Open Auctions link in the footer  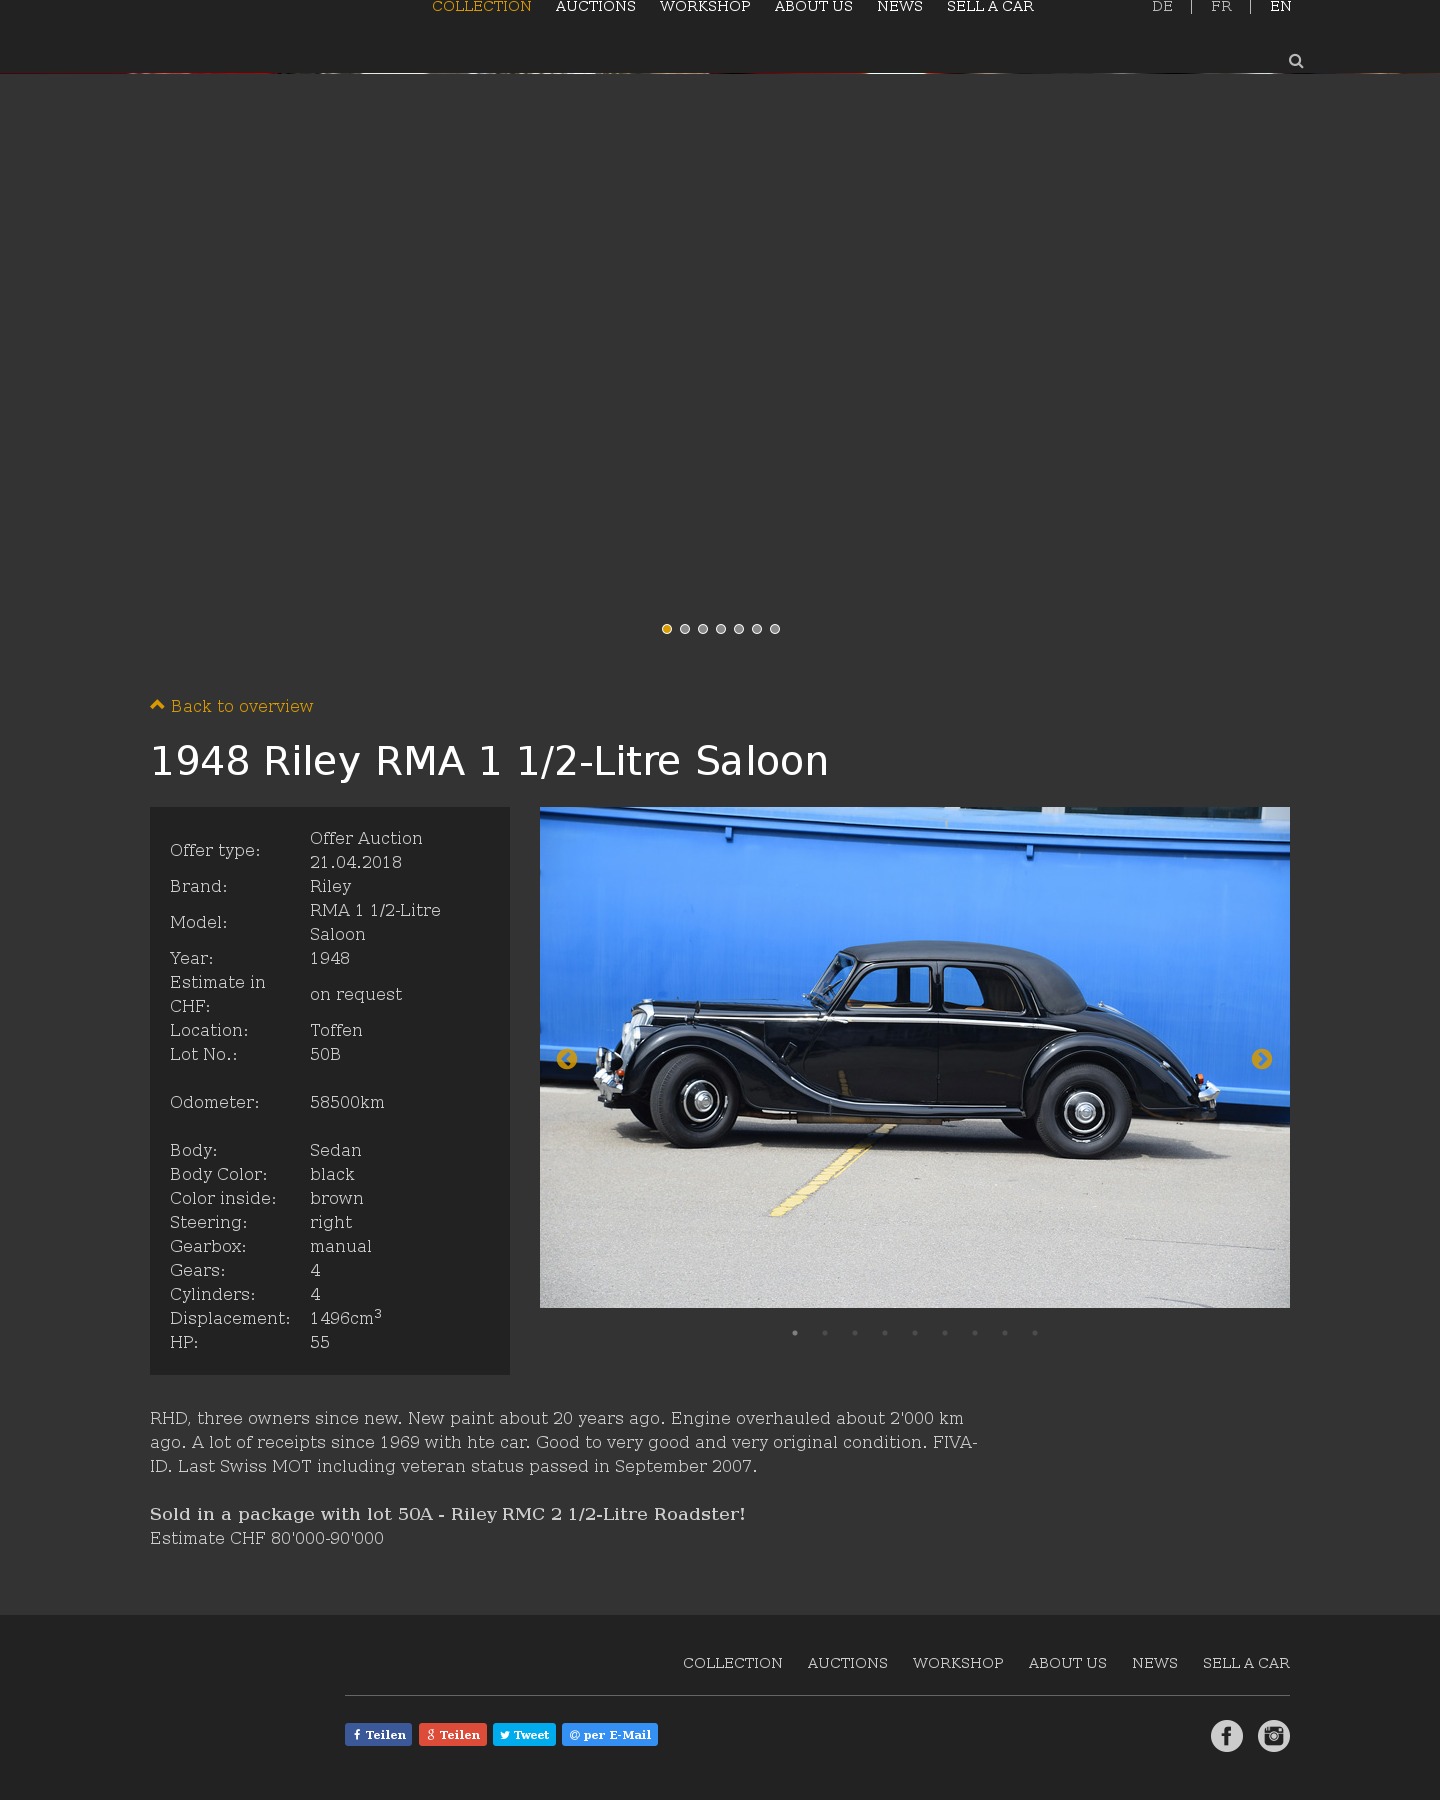pyautogui.click(x=848, y=1663)
